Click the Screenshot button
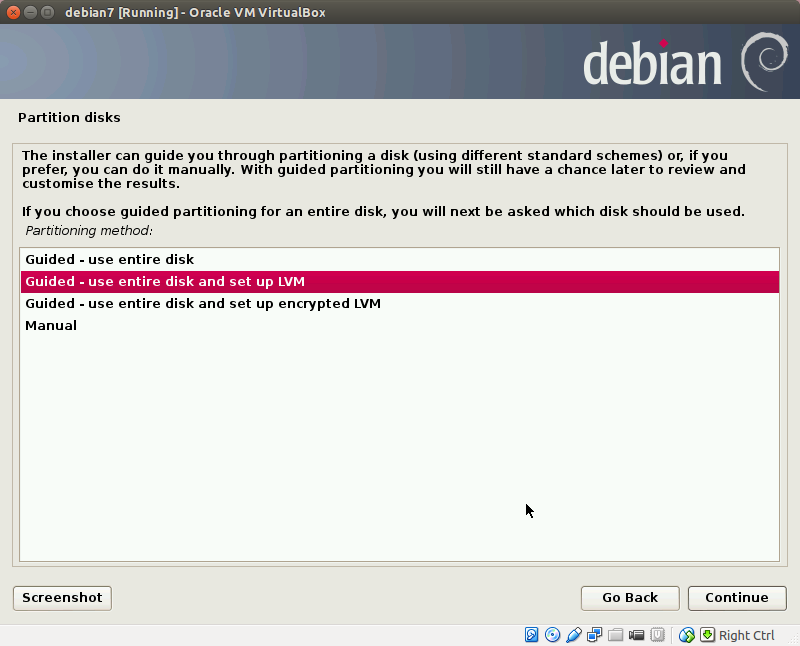 [62, 598]
